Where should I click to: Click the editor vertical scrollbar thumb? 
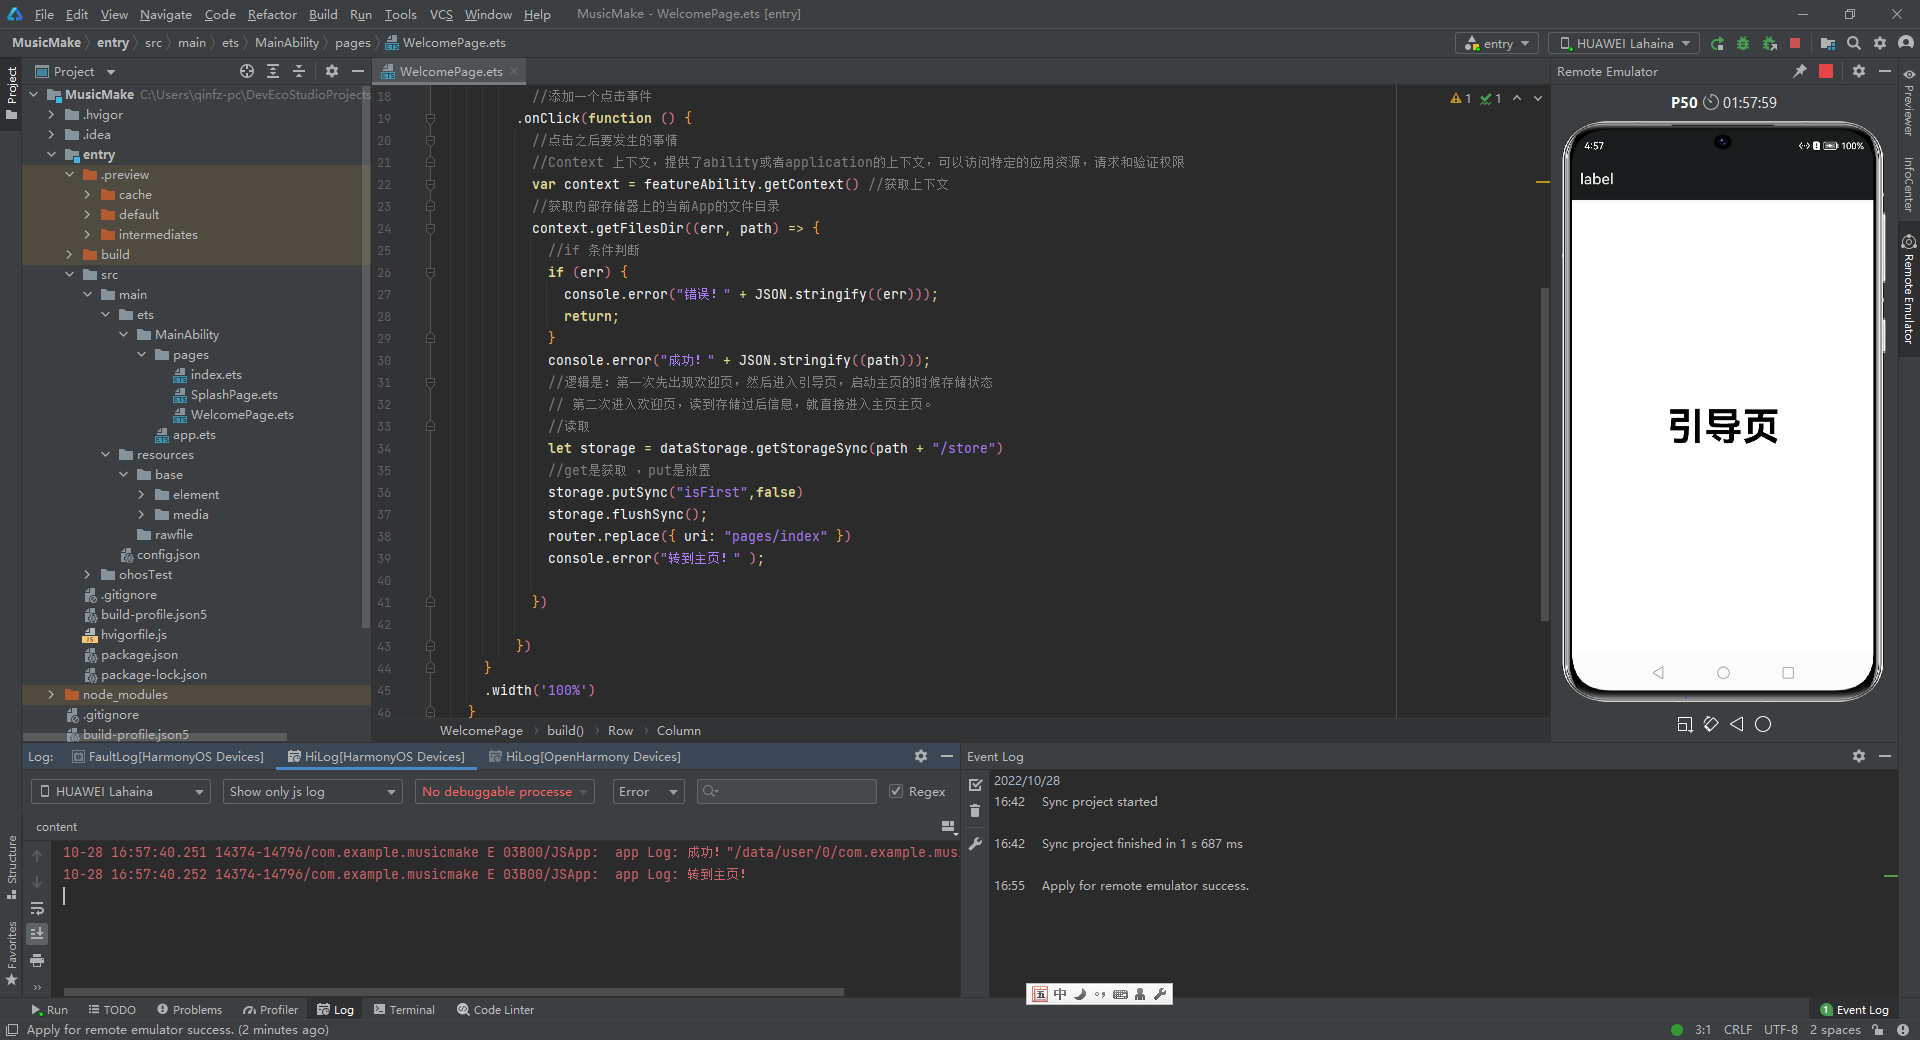[x=1544, y=453]
